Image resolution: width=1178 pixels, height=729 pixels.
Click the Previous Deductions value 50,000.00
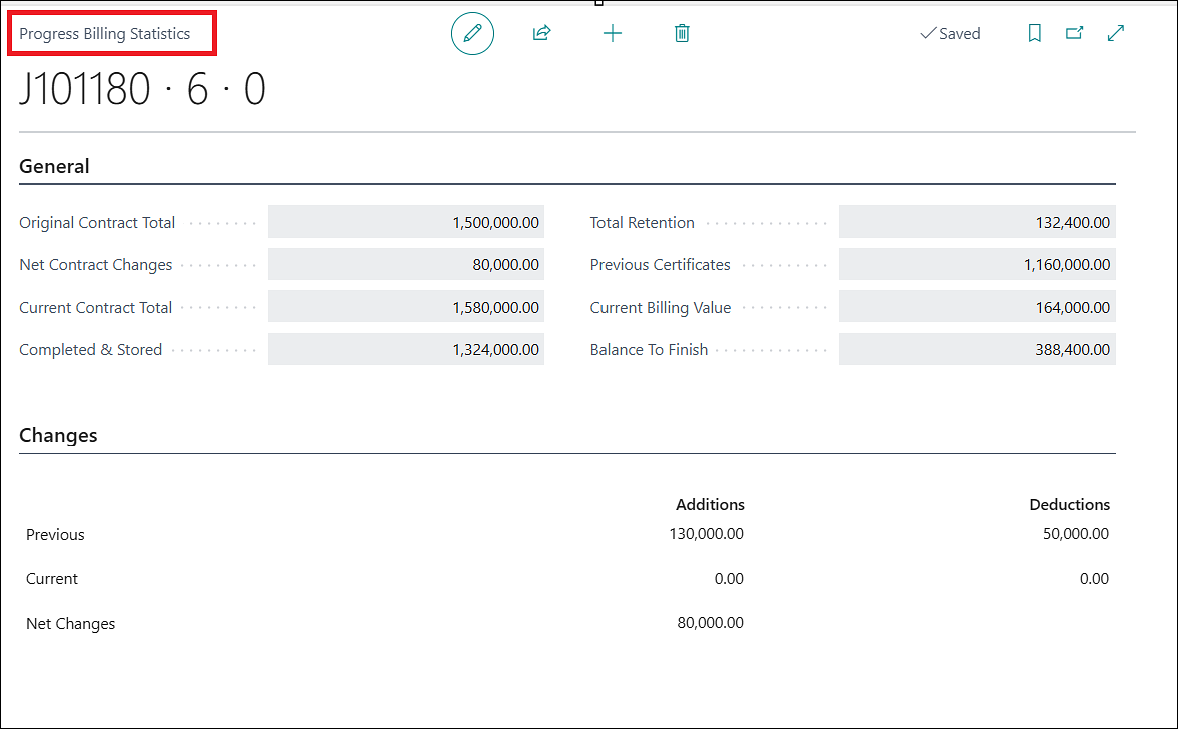coord(1075,534)
